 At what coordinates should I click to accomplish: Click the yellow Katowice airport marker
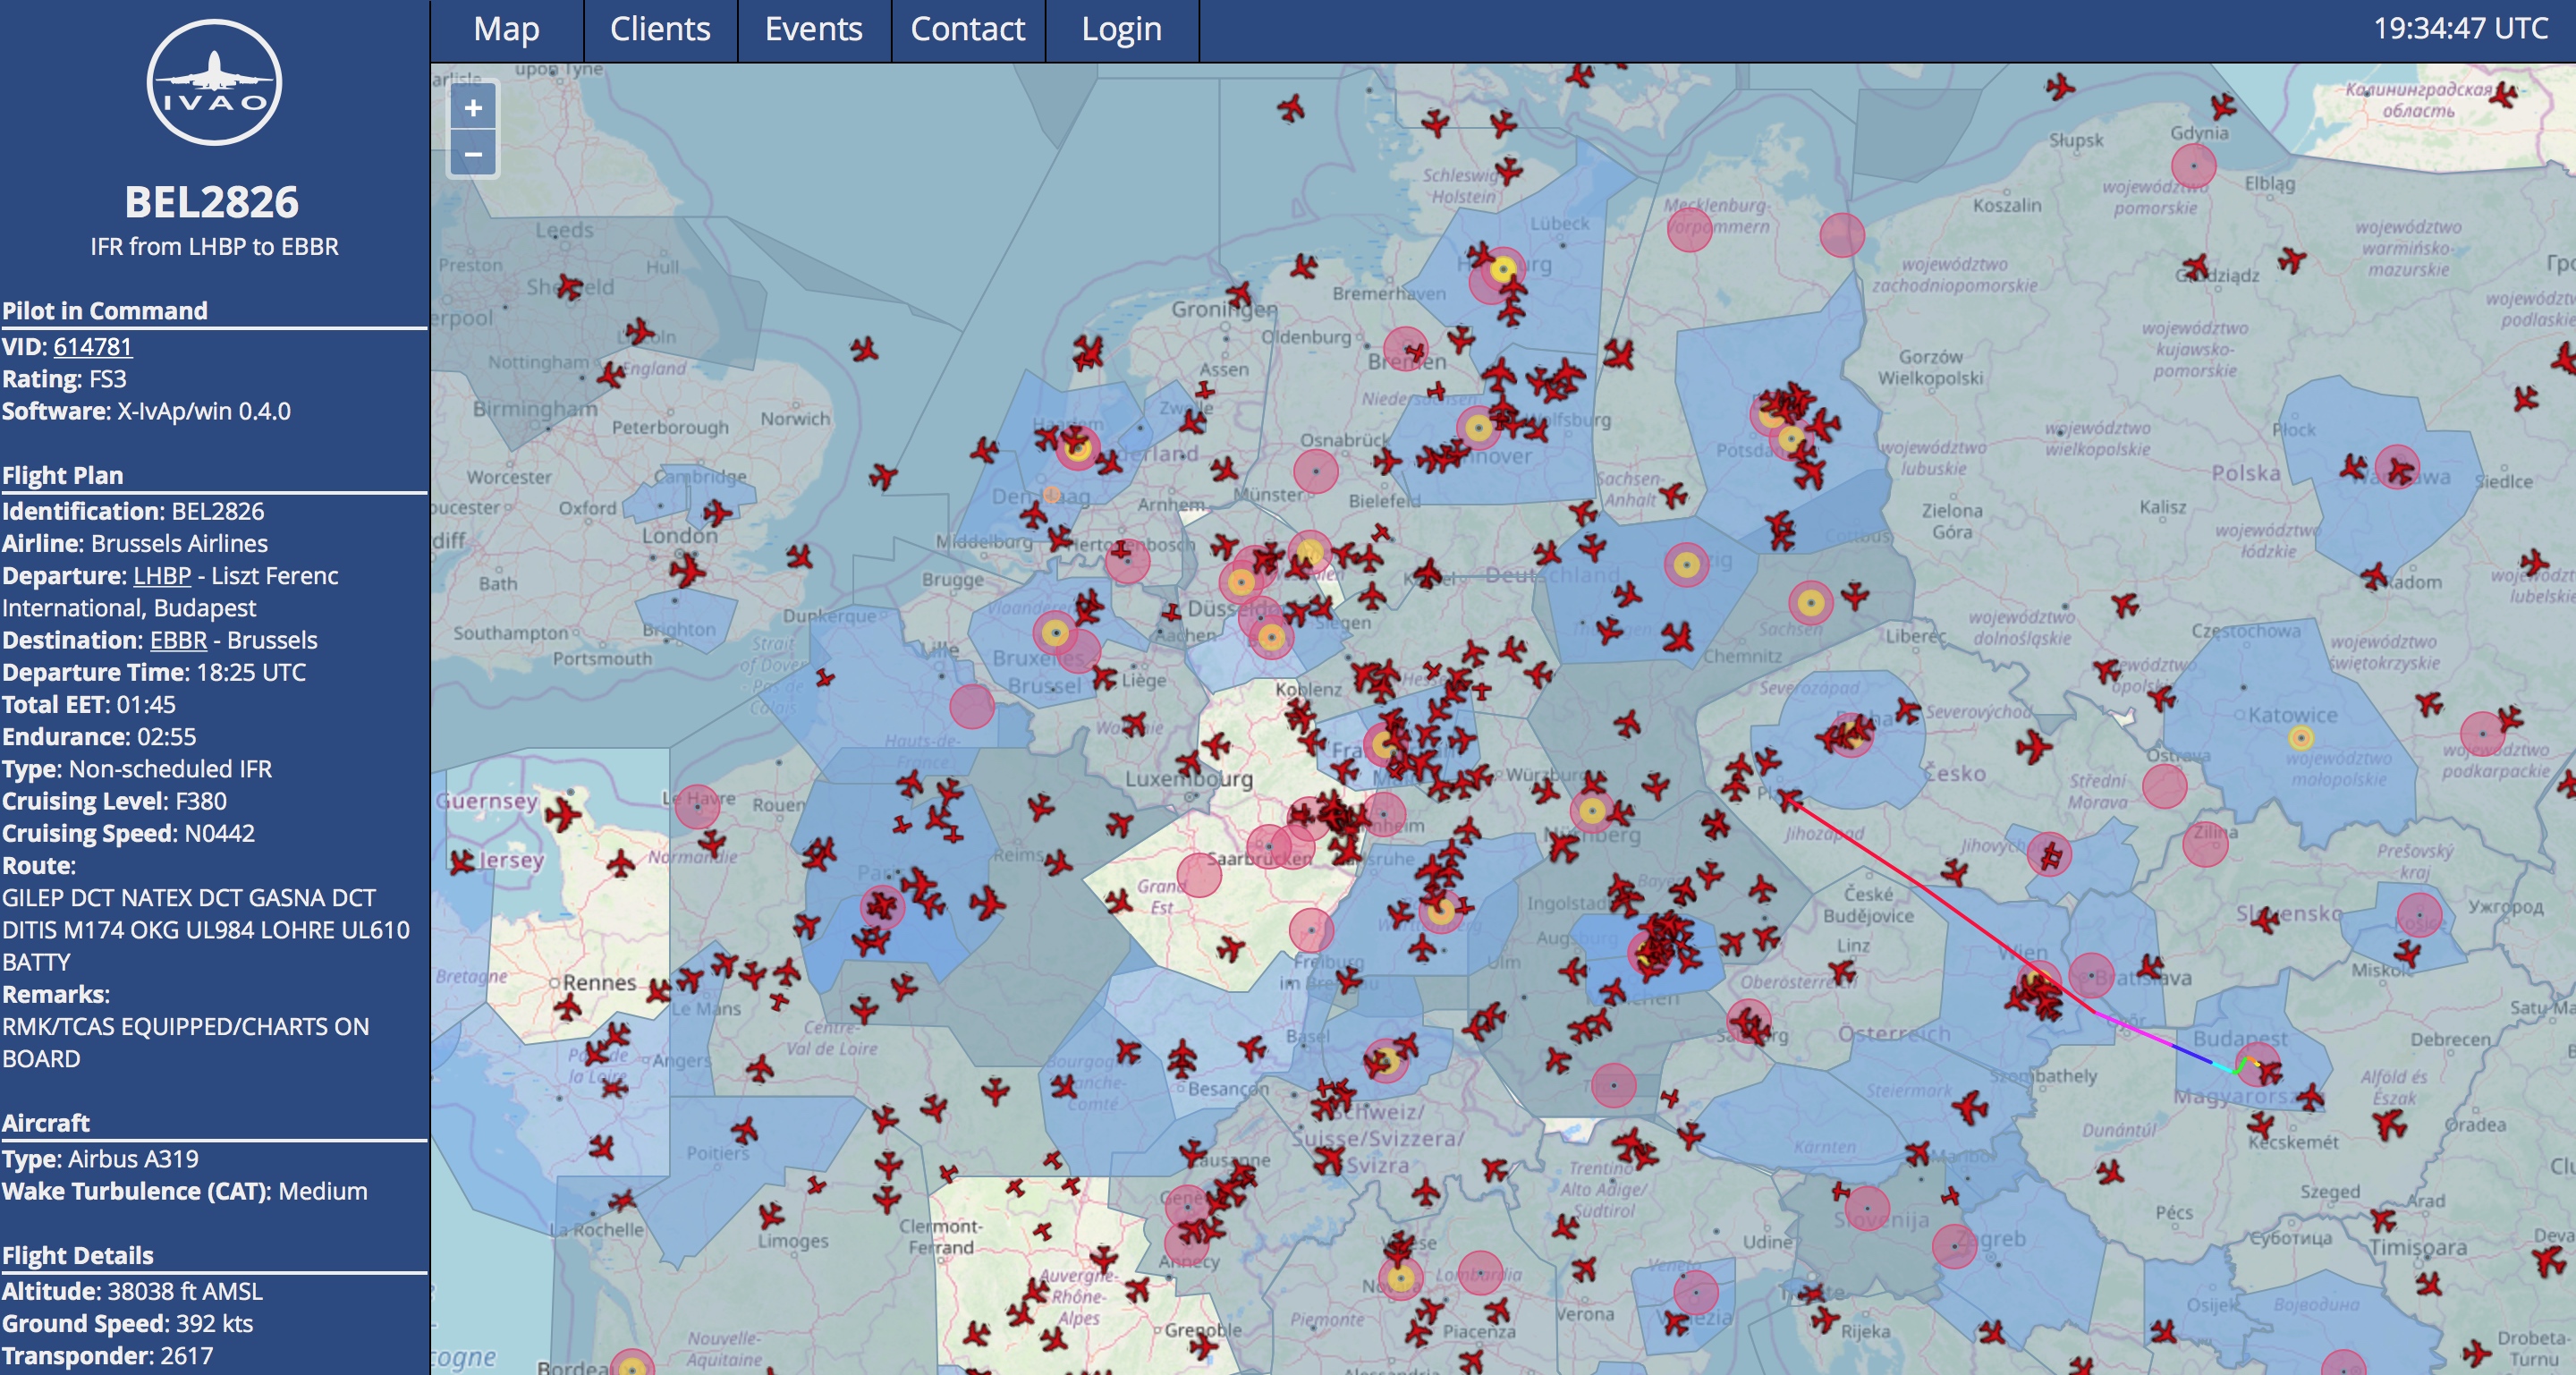tap(2301, 738)
